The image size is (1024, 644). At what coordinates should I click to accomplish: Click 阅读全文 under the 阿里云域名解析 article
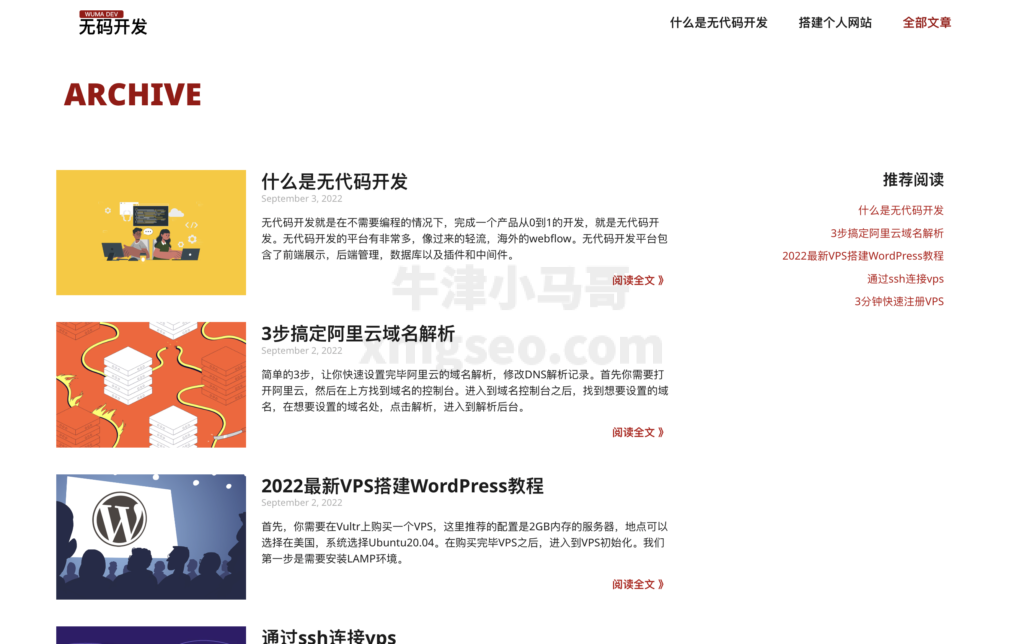638,432
